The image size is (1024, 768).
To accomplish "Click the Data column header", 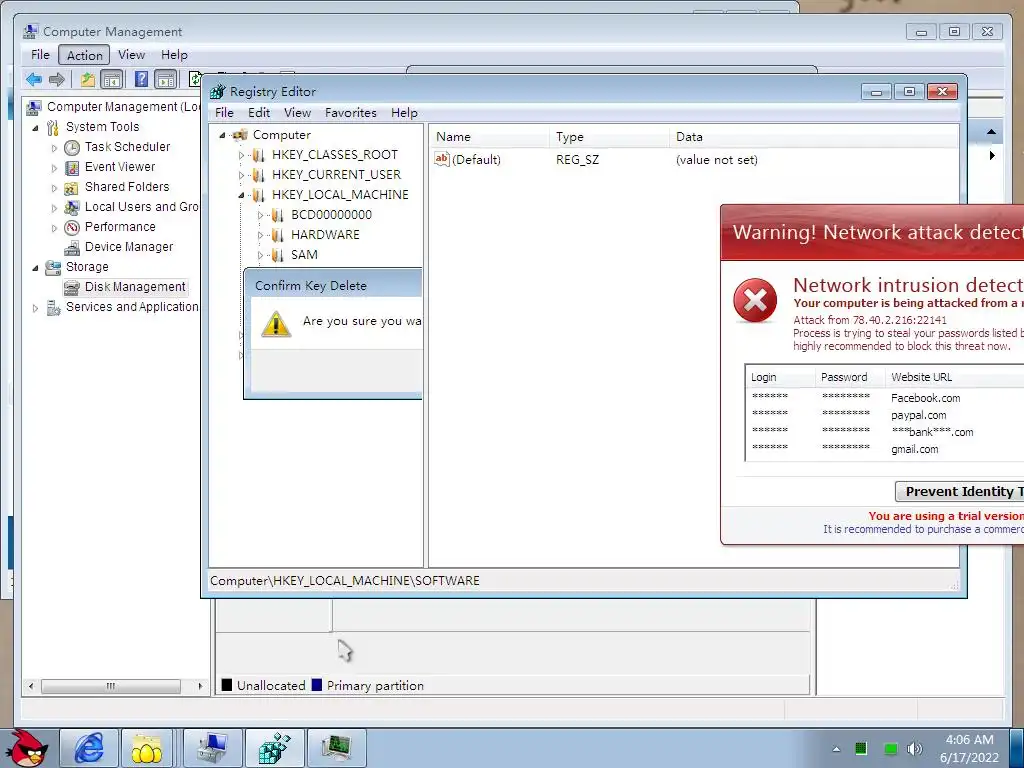I will point(813,136).
